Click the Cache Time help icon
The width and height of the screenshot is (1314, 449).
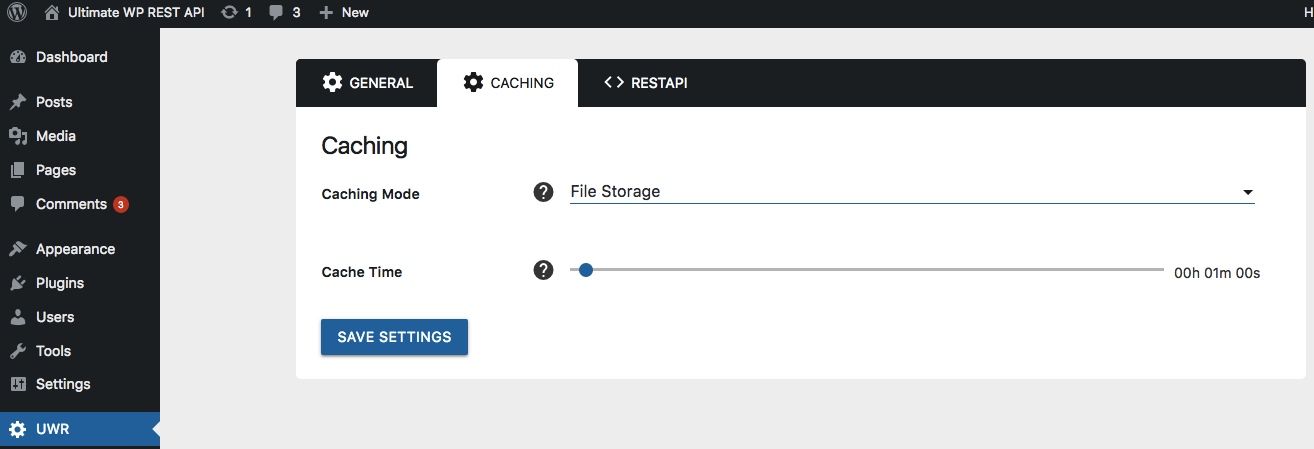pyautogui.click(x=543, y=270)
